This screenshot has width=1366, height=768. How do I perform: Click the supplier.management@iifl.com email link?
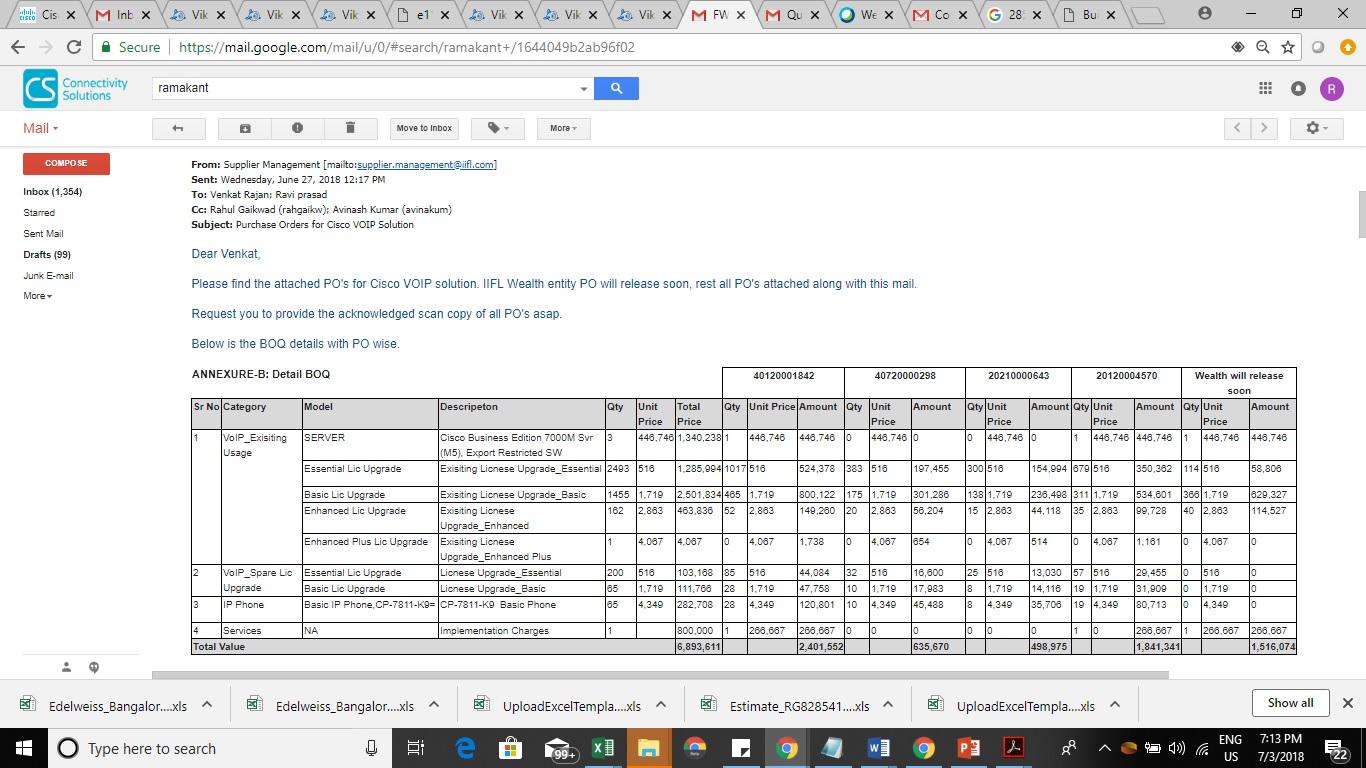pyautogui.click(x=425, y=165)
